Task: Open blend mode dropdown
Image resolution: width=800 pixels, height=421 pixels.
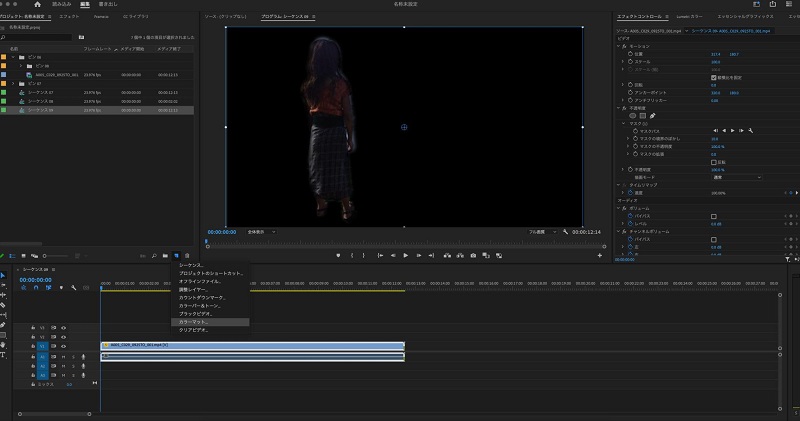Action: [x=736, y=178]
